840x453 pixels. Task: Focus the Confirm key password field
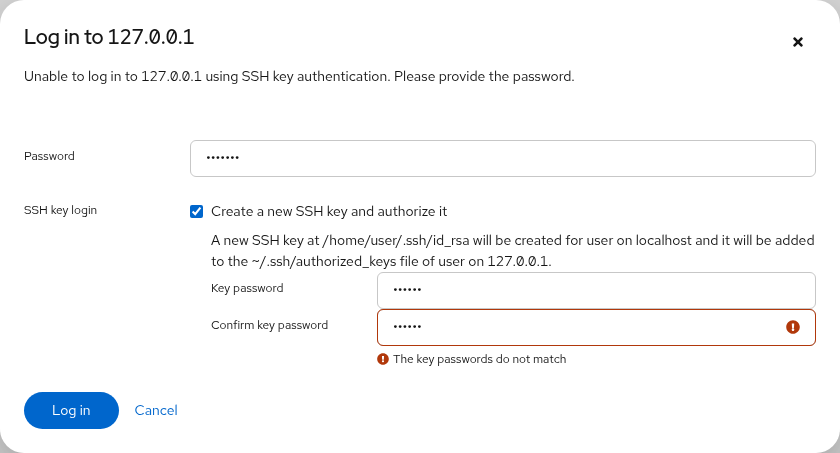(596, 327)
